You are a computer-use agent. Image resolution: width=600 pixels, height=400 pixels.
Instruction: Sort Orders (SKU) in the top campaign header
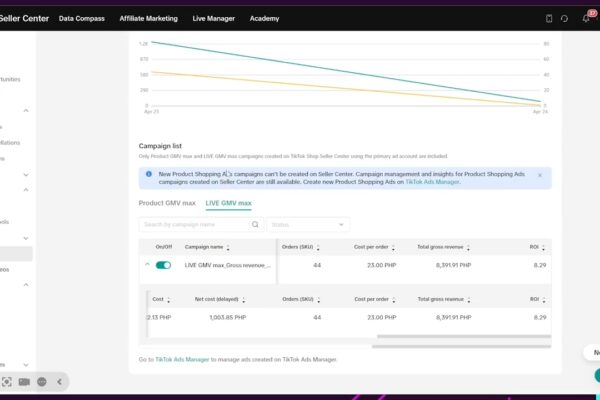[318, 248]
